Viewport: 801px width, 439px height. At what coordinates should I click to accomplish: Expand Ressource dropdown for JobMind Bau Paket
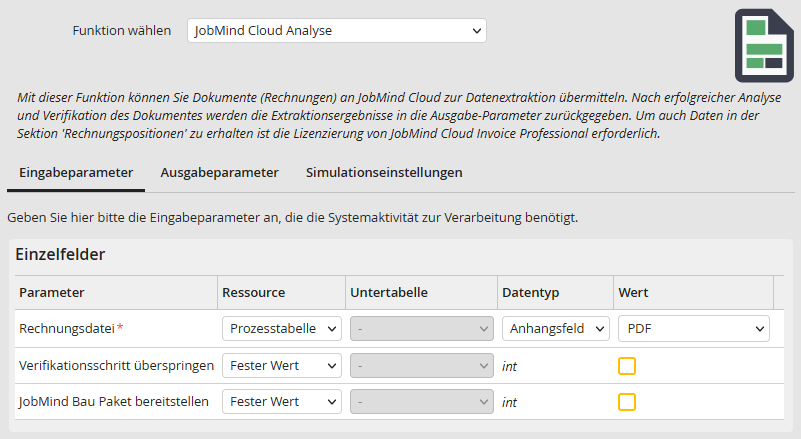click(281, 402)
